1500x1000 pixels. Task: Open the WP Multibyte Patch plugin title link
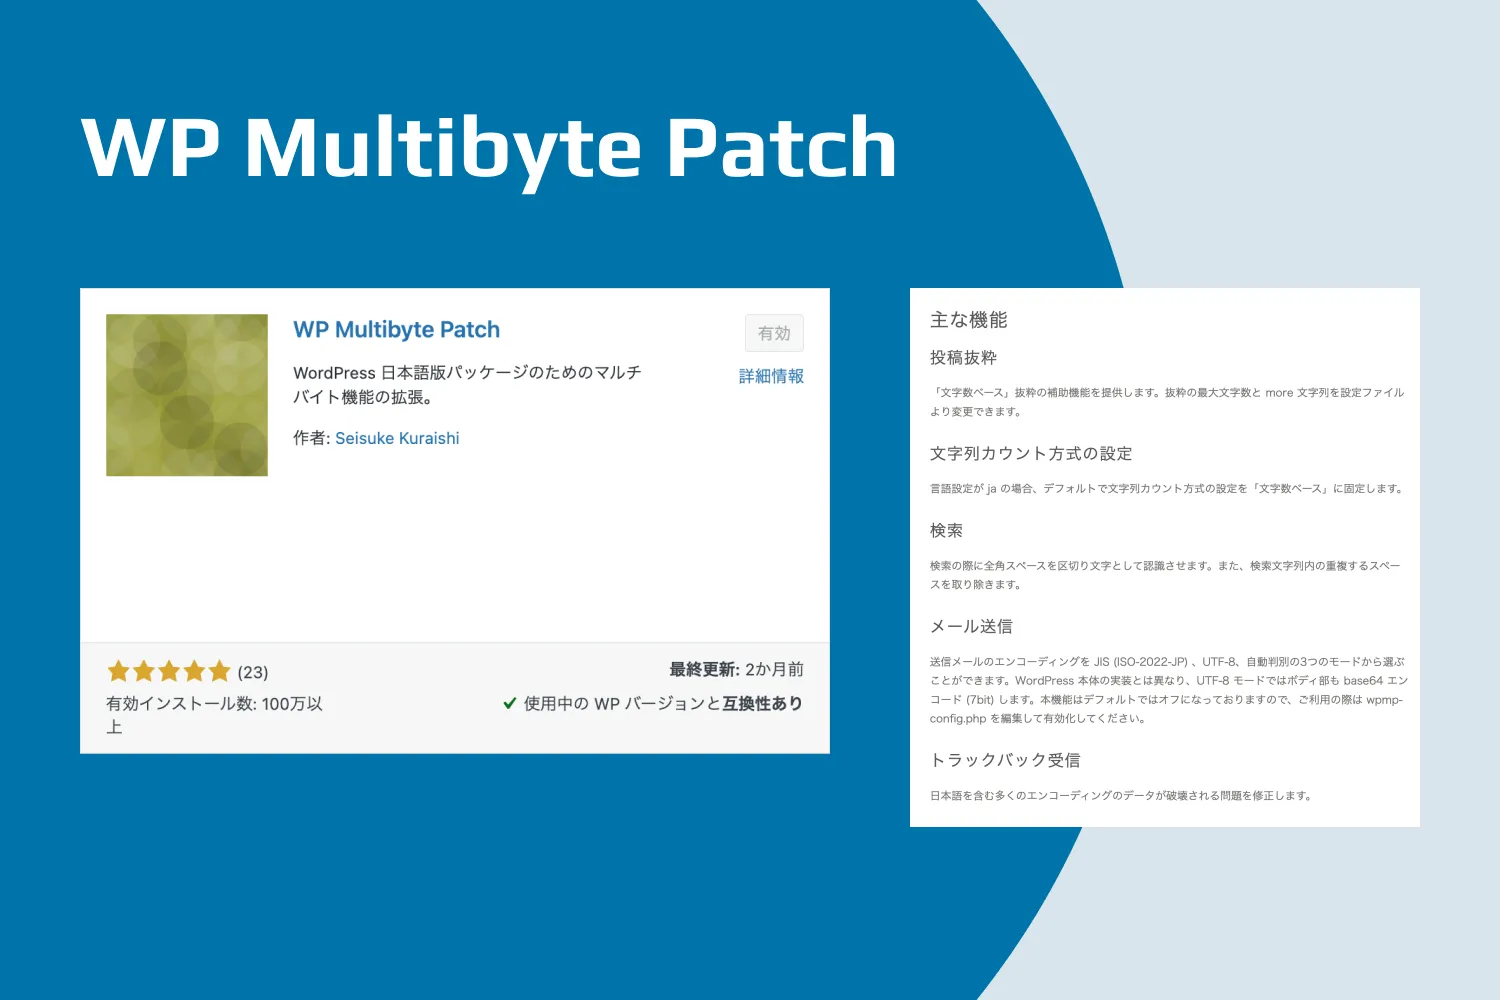(396, 330)
